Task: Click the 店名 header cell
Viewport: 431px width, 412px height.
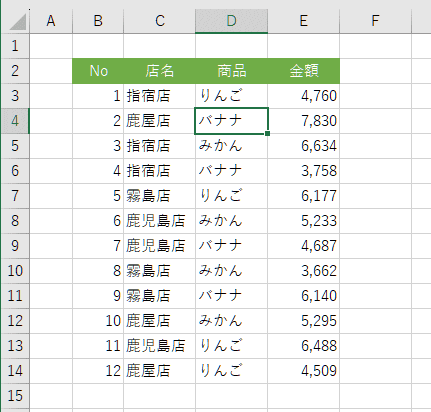Action: coord(159,71)
